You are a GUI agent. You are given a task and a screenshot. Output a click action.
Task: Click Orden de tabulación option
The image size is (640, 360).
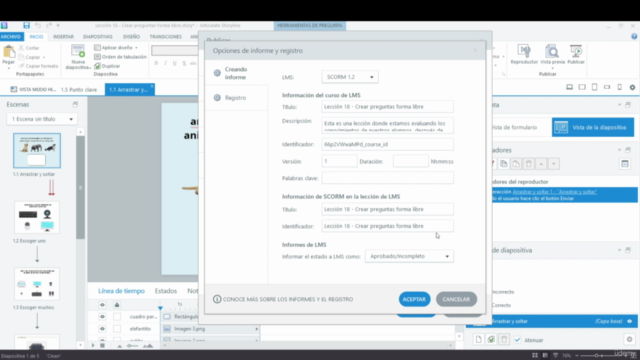coord(120,57)
